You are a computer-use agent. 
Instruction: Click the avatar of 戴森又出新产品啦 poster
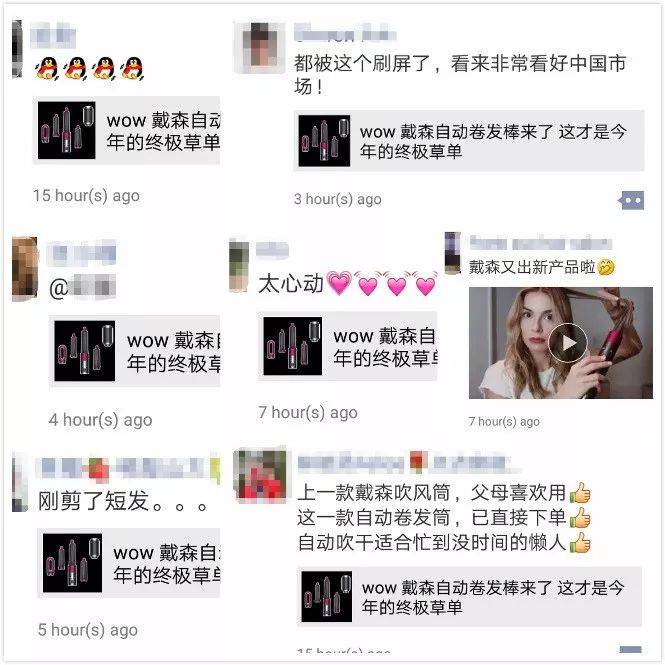pos(453,253)
